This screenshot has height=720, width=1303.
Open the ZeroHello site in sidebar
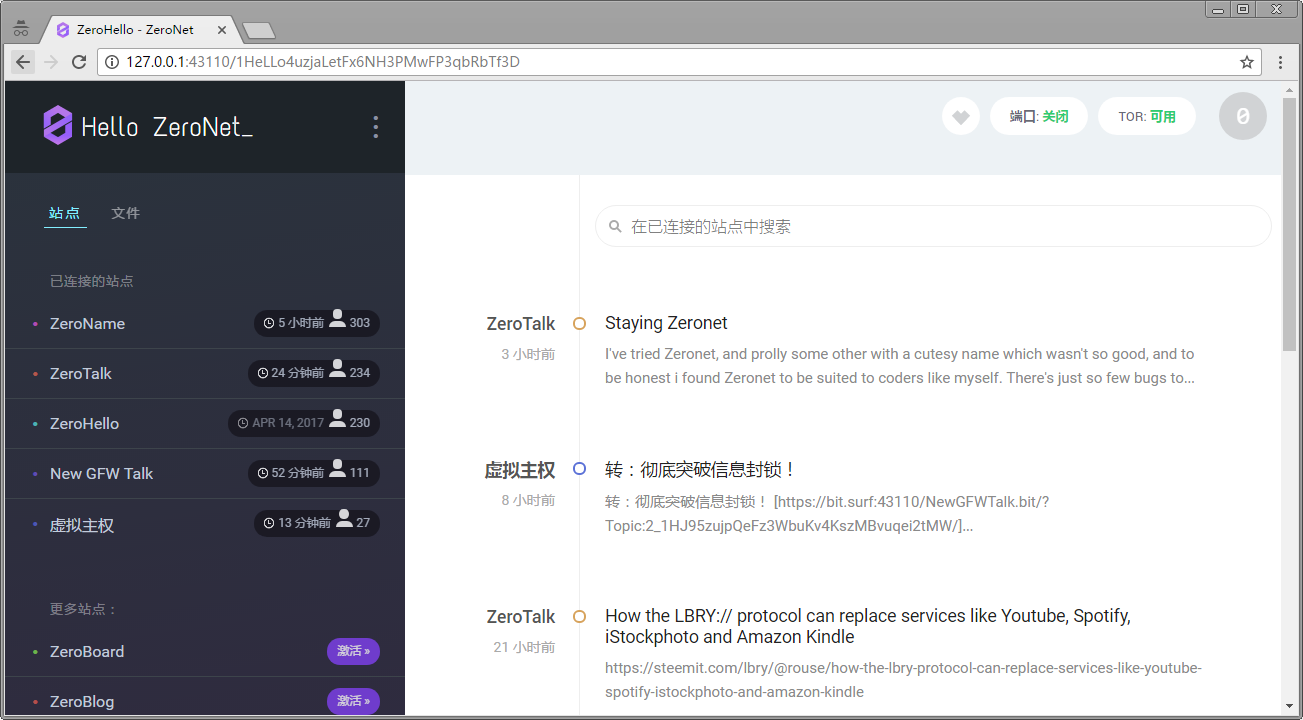[x=84, y=423]
